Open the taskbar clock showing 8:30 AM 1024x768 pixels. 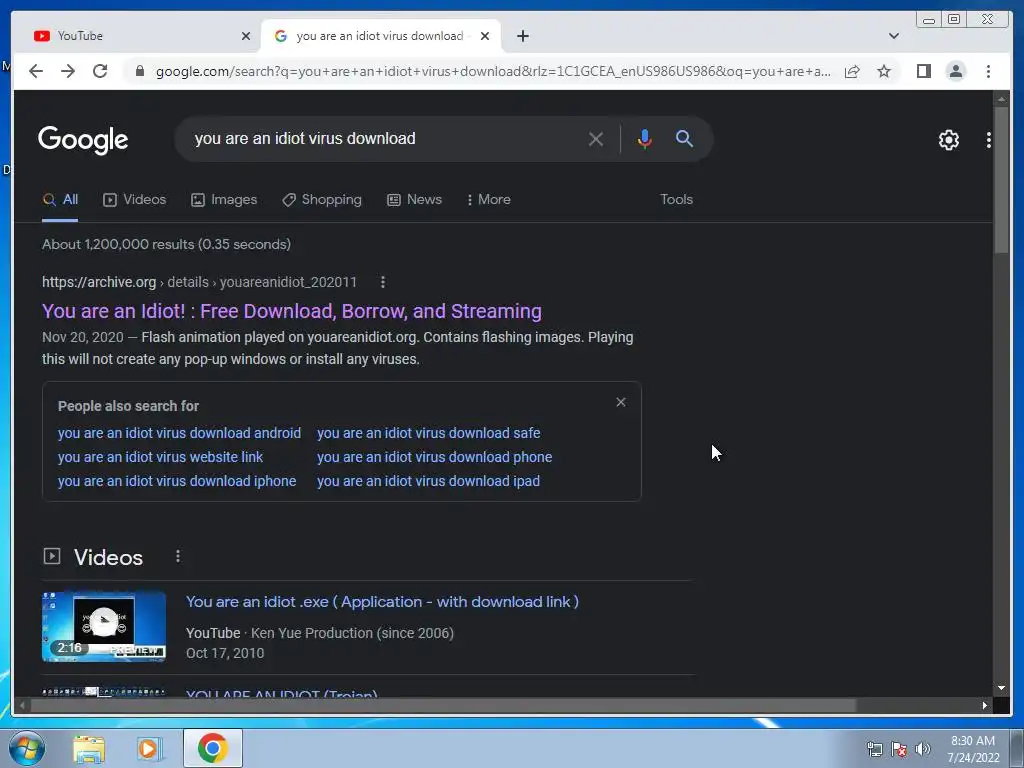973,749
